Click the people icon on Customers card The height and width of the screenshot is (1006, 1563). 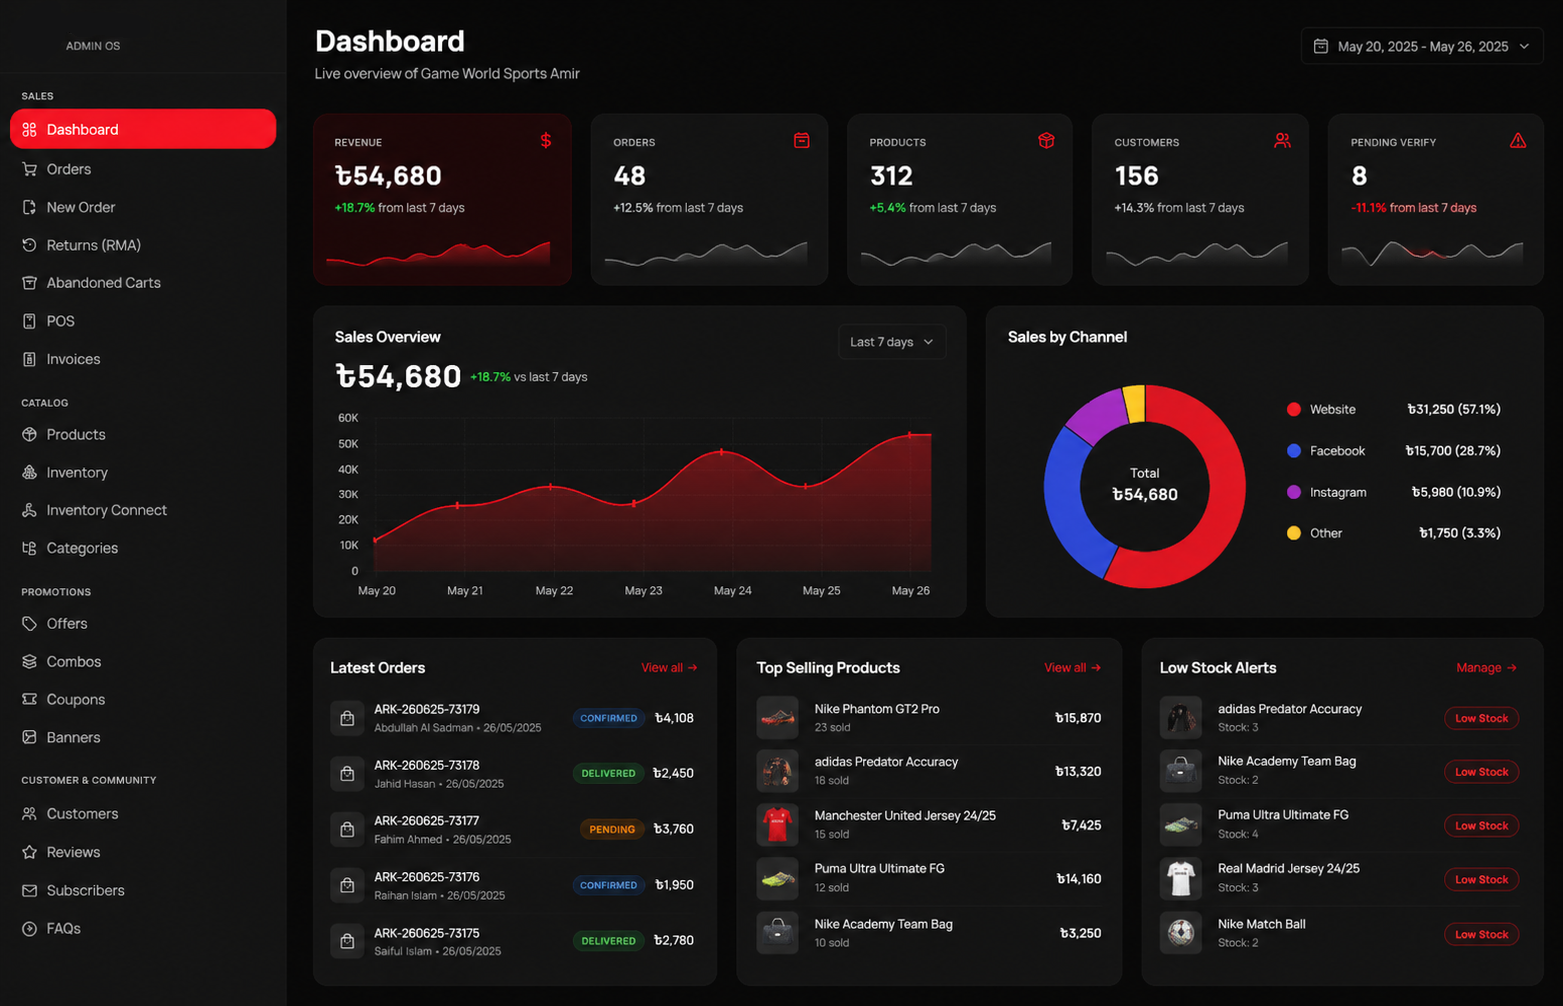pos(1282,141)
